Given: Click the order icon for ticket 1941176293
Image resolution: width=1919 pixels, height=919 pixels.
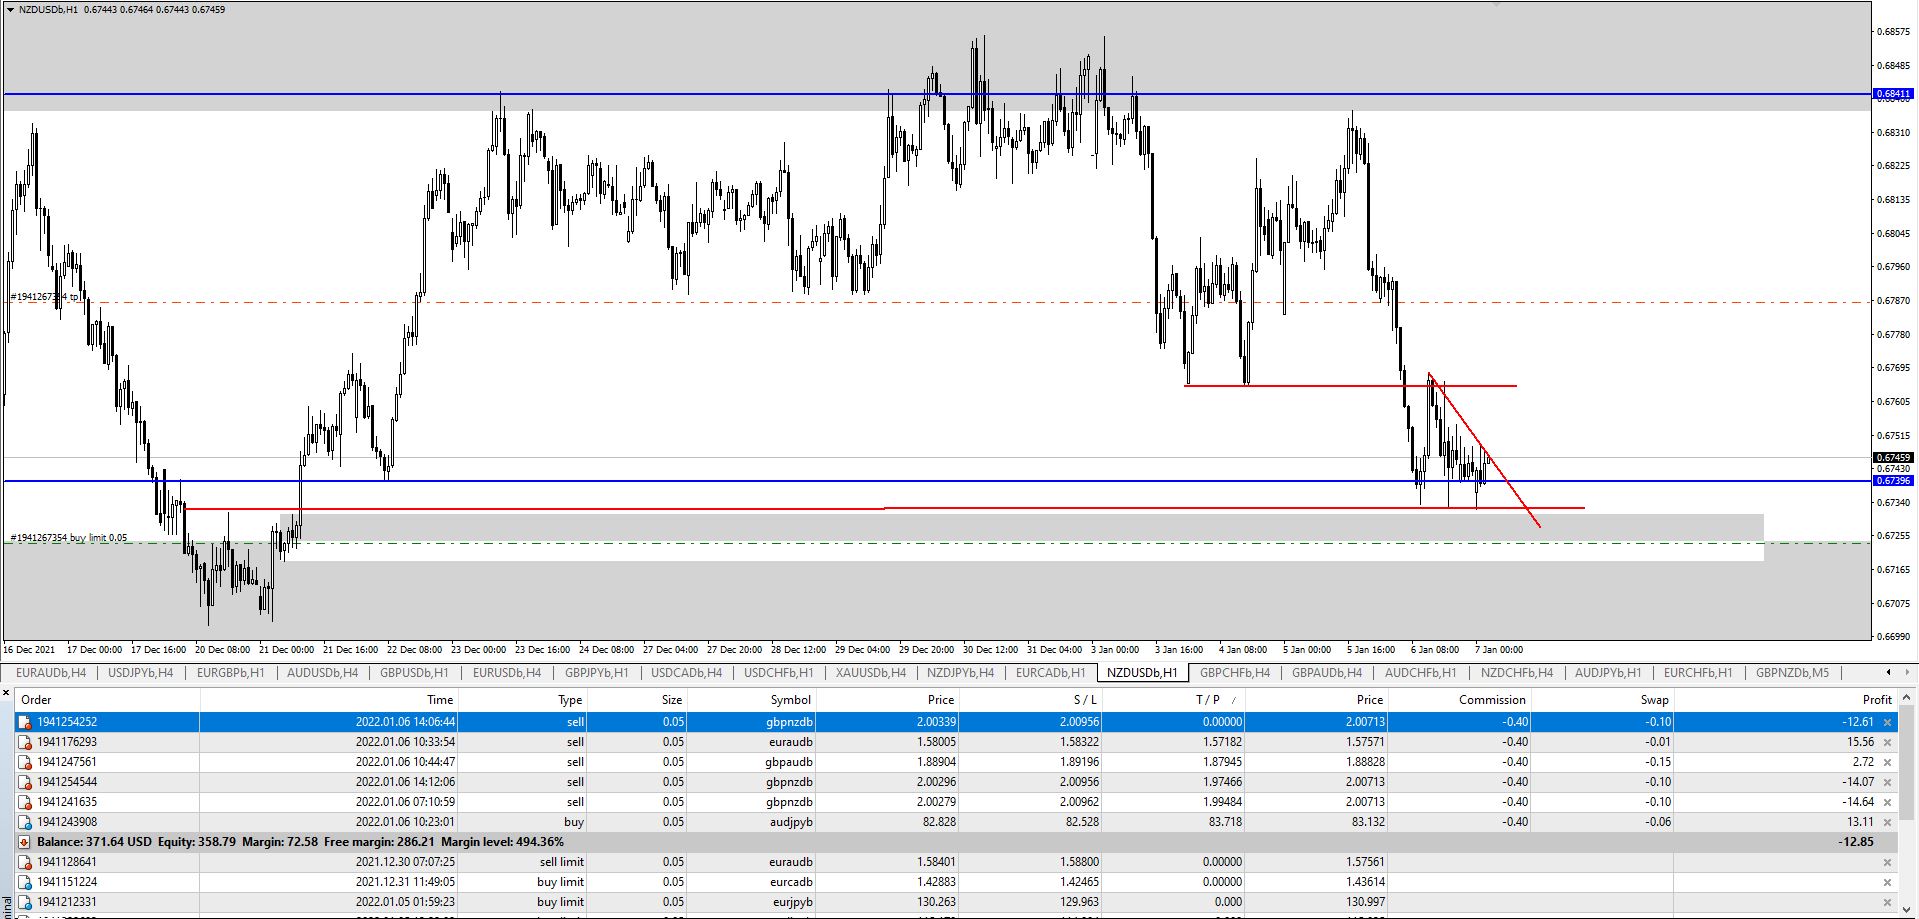Looking at the screenshot, I should [26, 742].
